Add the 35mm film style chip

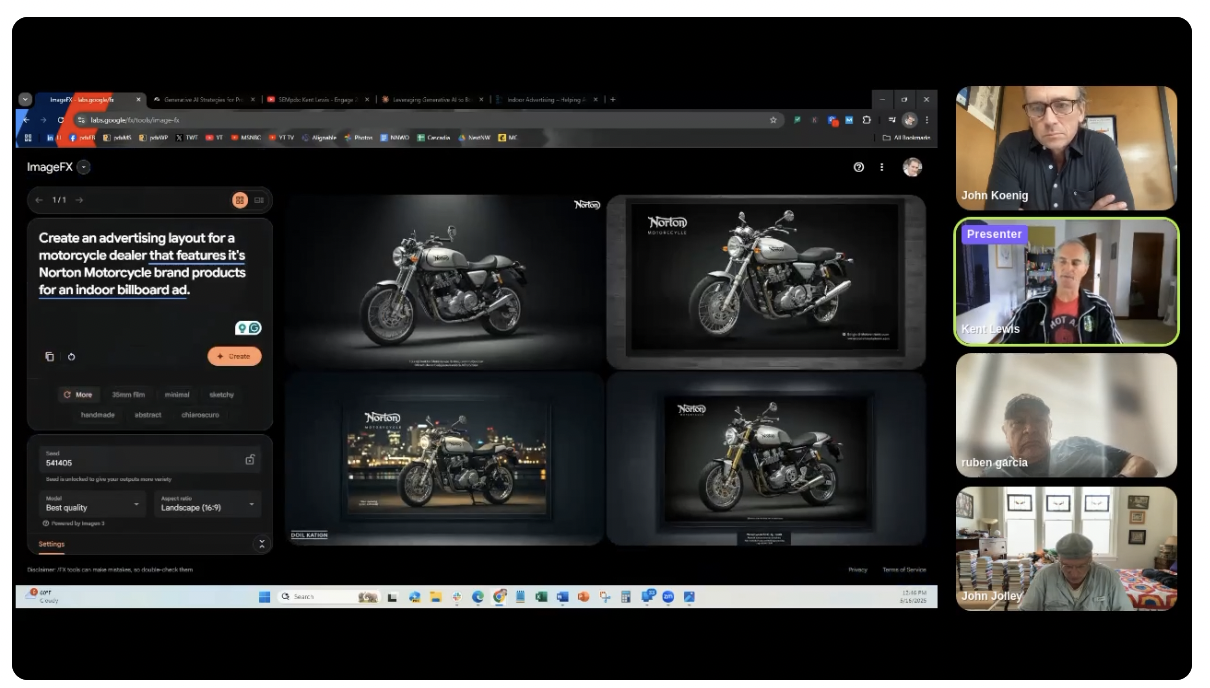pos(128,395)
